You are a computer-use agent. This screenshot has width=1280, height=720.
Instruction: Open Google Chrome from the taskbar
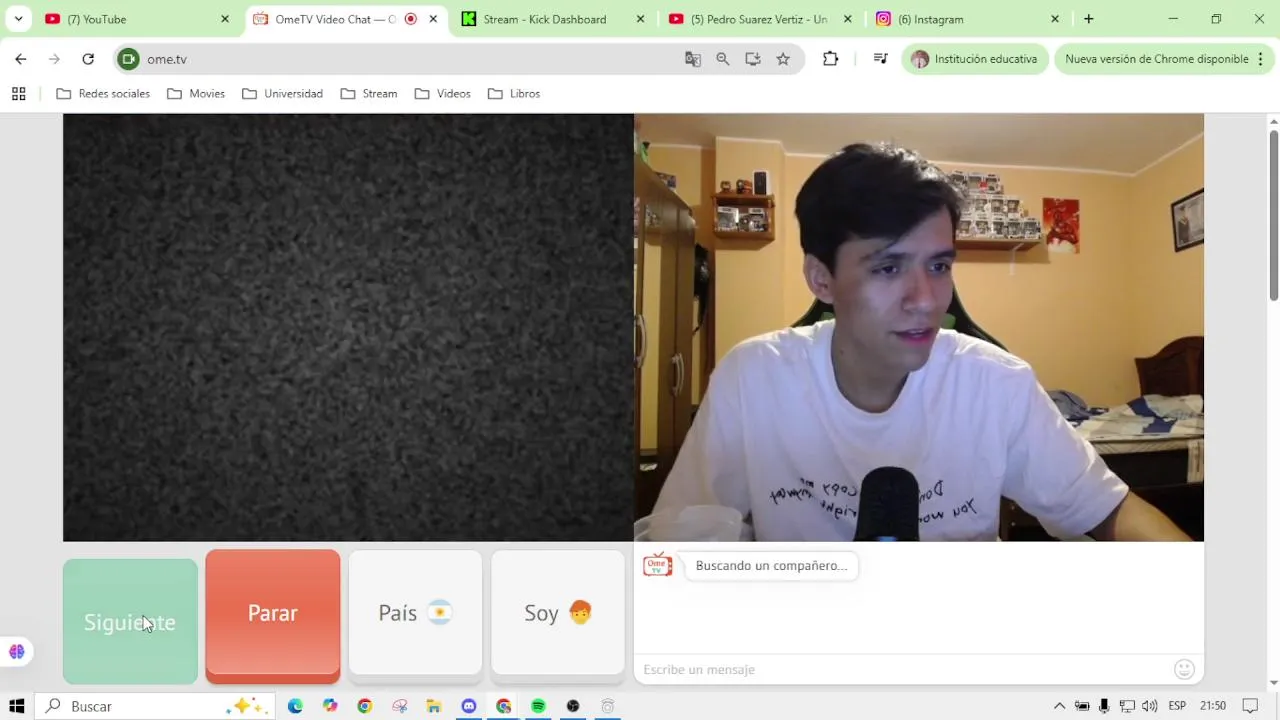pos(365,706)
